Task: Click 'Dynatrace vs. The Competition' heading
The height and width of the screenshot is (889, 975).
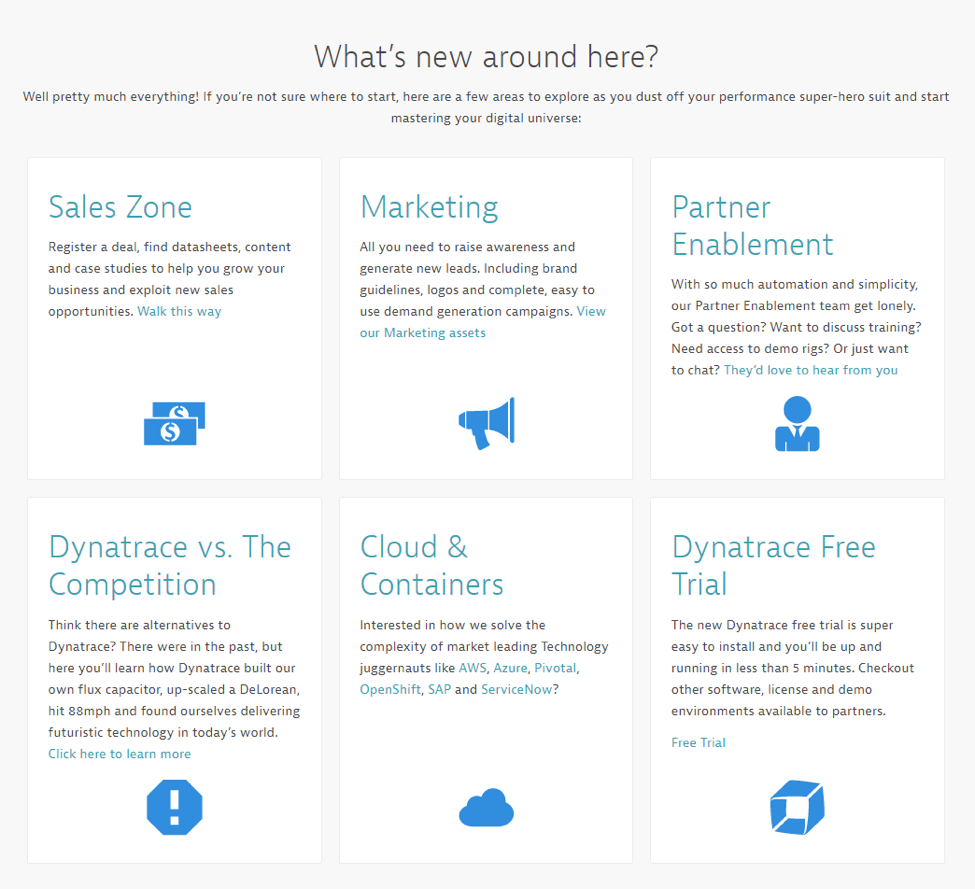Action: pos(170,566)
